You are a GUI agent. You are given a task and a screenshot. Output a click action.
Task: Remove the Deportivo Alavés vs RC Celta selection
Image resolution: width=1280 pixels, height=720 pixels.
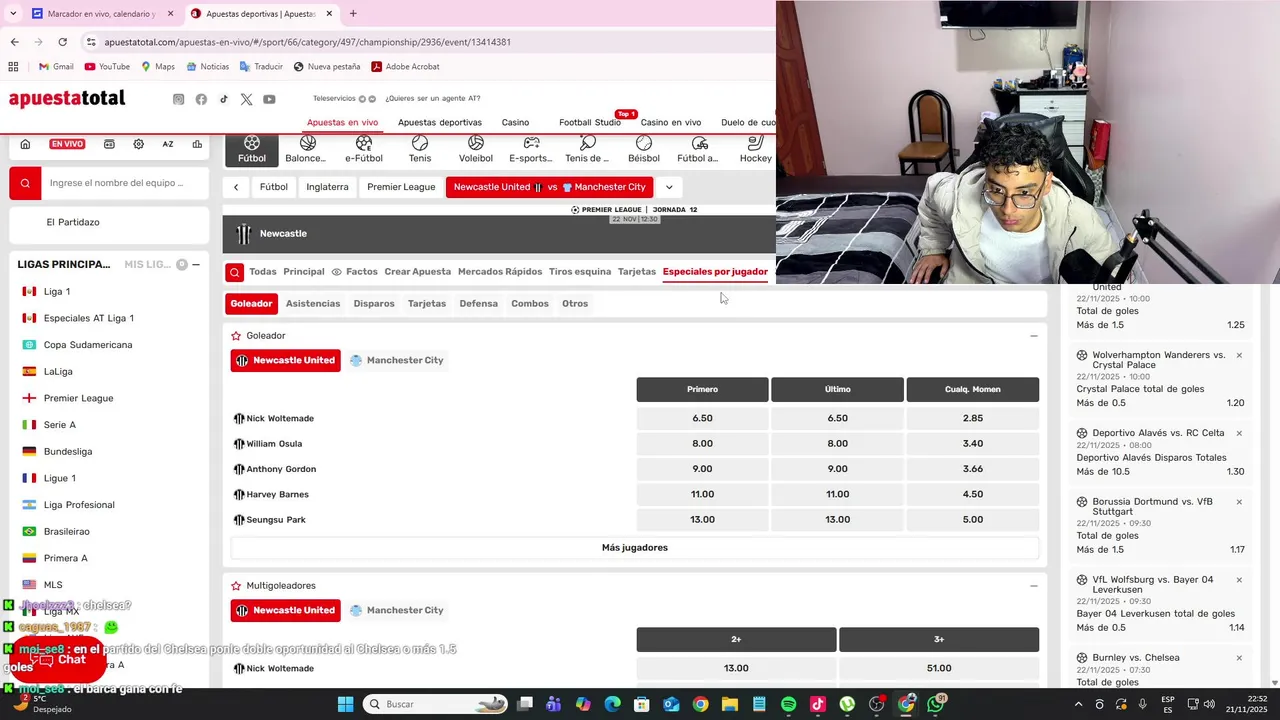[x=1239, y=433]
